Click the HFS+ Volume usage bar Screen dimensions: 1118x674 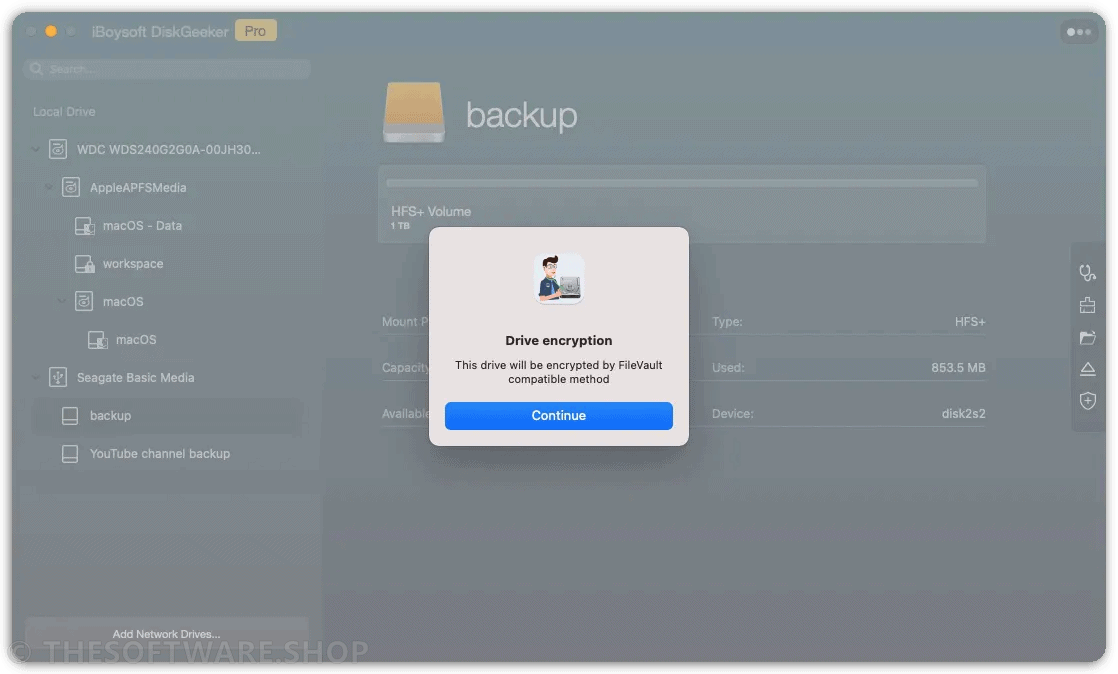[x=682, y=183]
